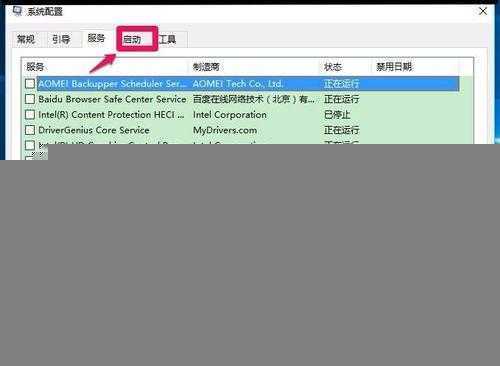The width and height of the screenshot is (500, 366).
Task: Sort by the 状态 column header
Action: pyautogui.click(x=345, y=67)
